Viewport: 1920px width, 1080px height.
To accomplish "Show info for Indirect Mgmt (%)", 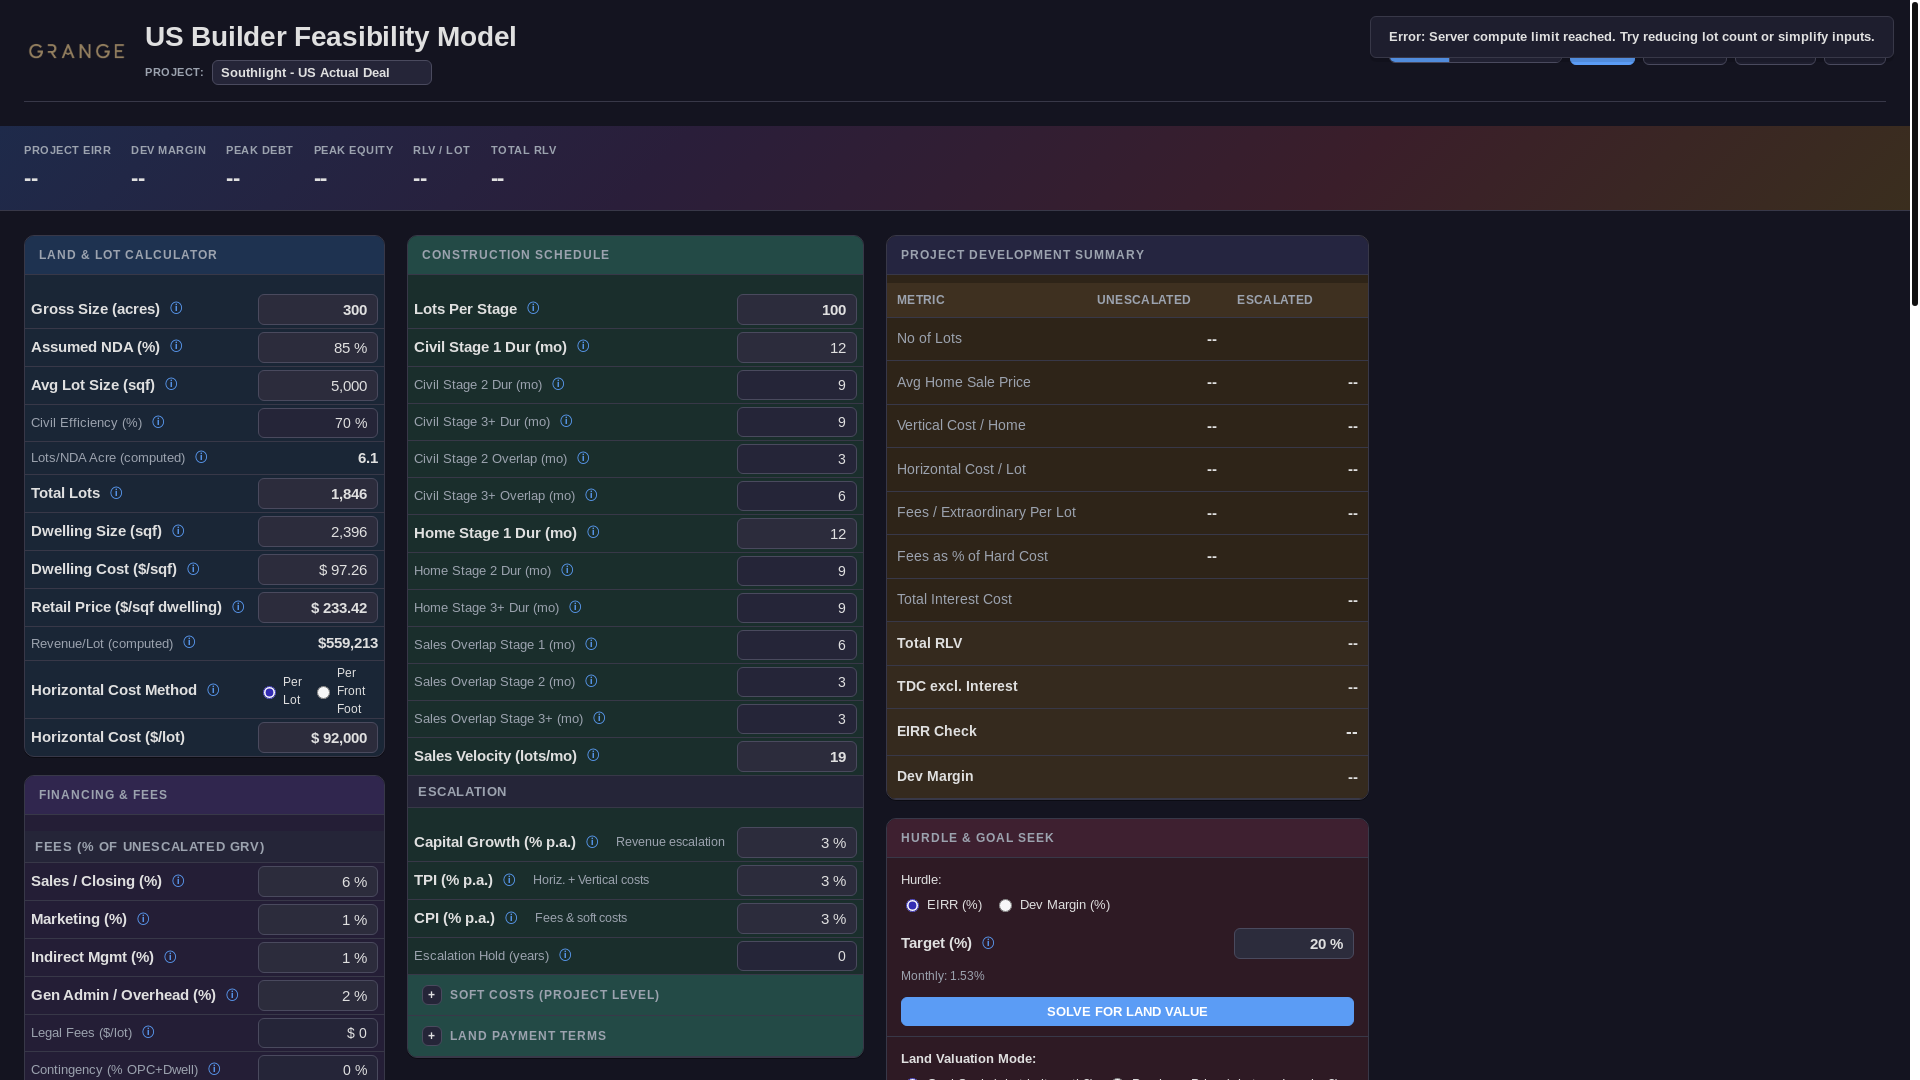I will tap(170, 957).
